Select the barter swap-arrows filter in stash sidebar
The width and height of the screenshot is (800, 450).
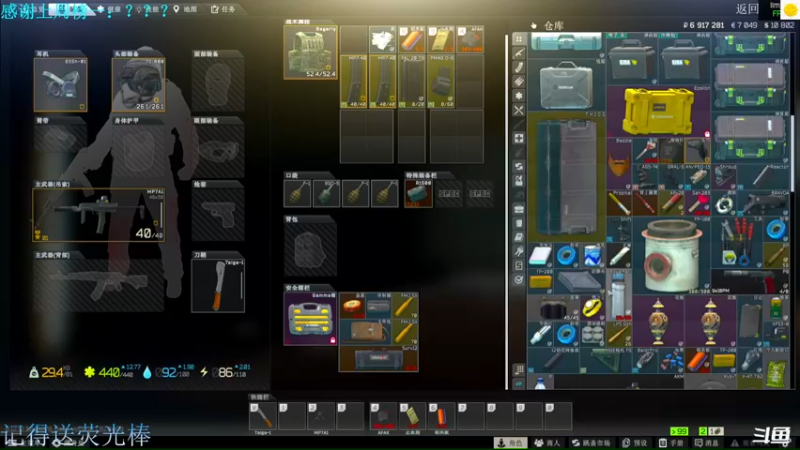click(519, 166)
